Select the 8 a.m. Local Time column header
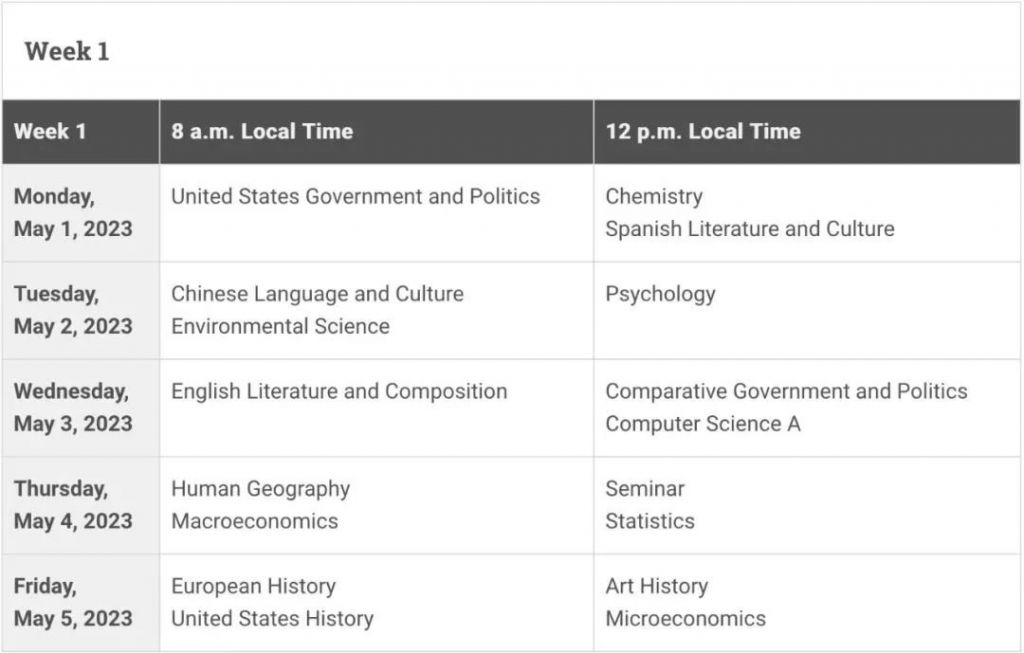The image size is (1024, 653). pos(262,131)
